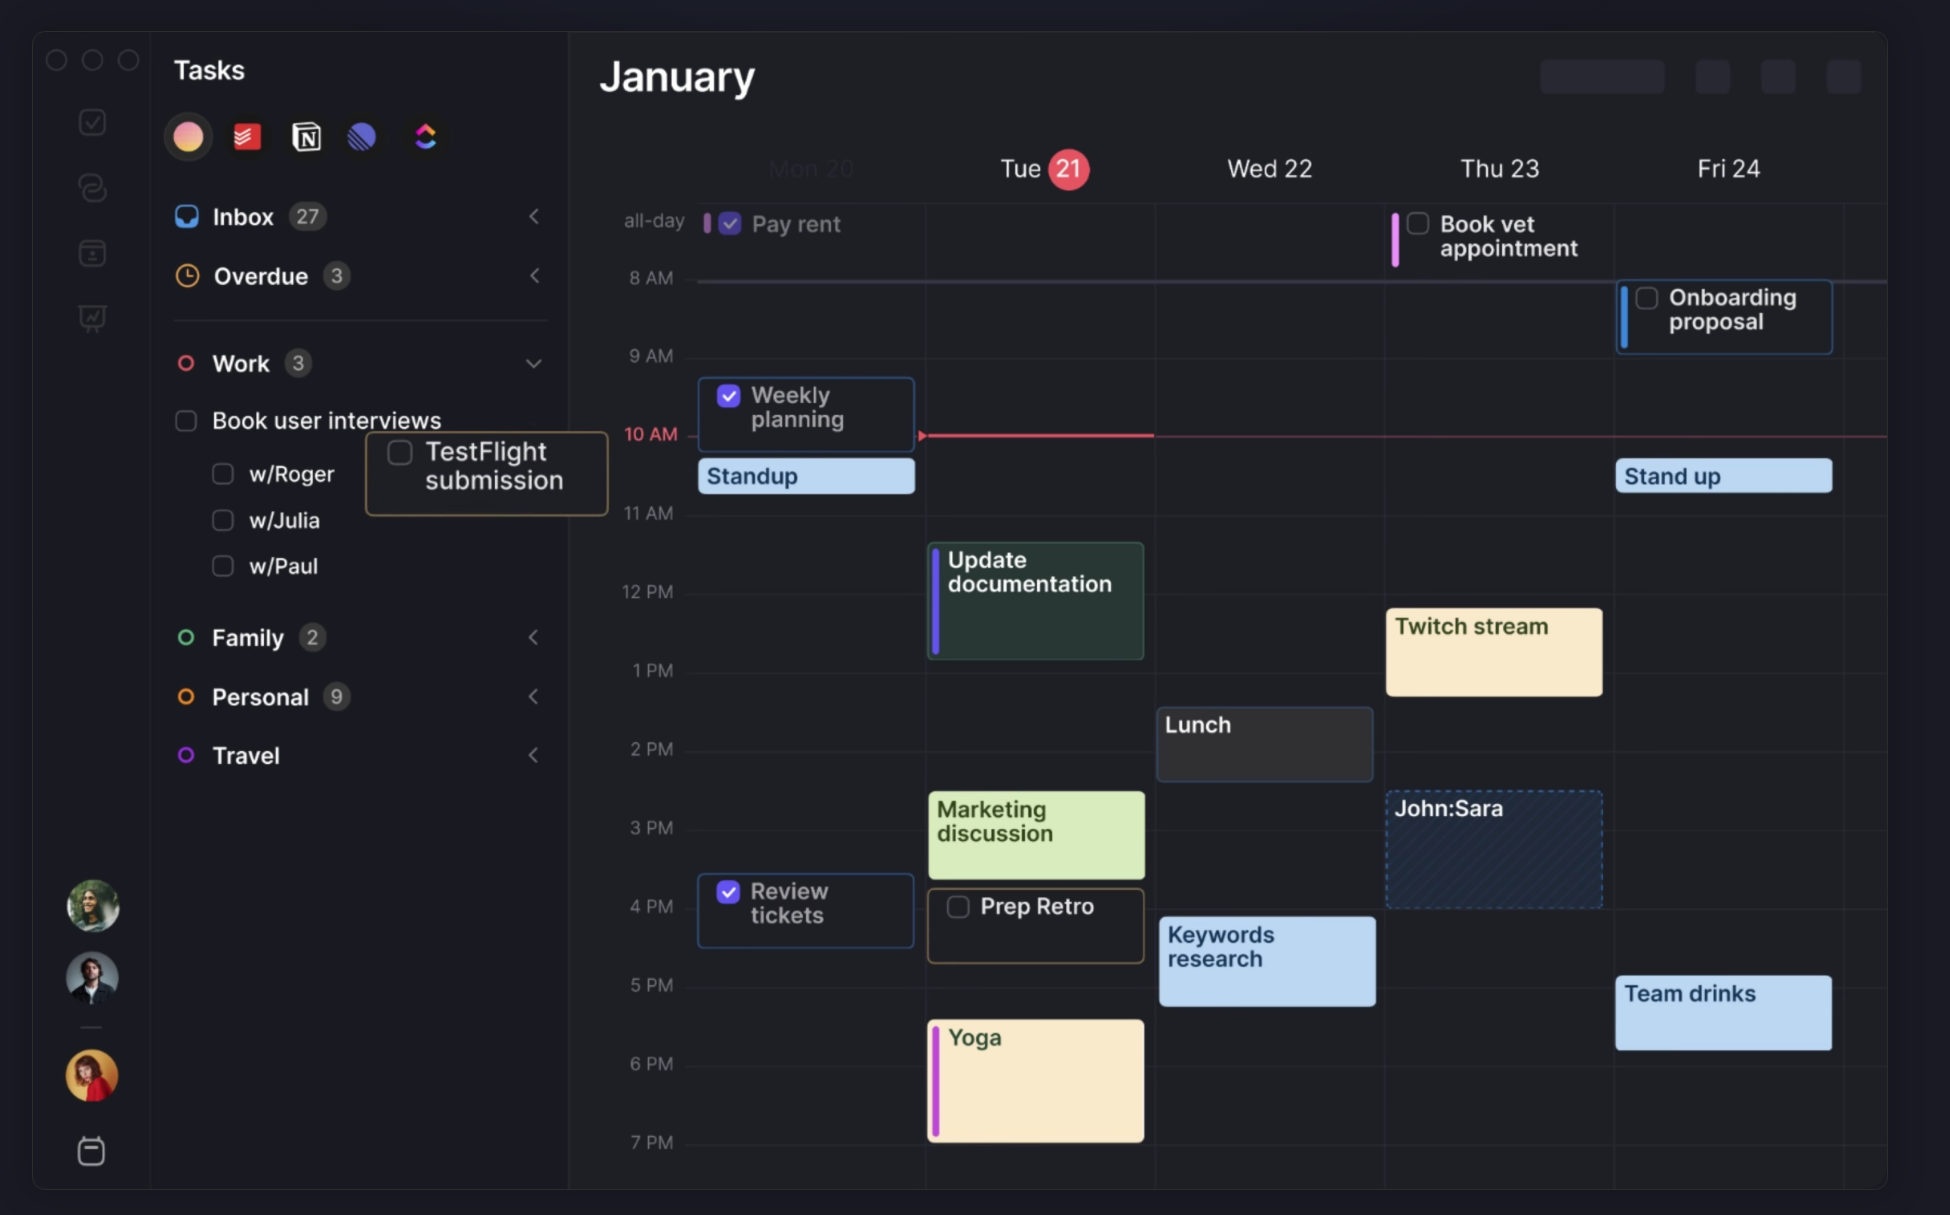
Task: Click the red-haired user avatar
Action: [x=92, y=1076]
